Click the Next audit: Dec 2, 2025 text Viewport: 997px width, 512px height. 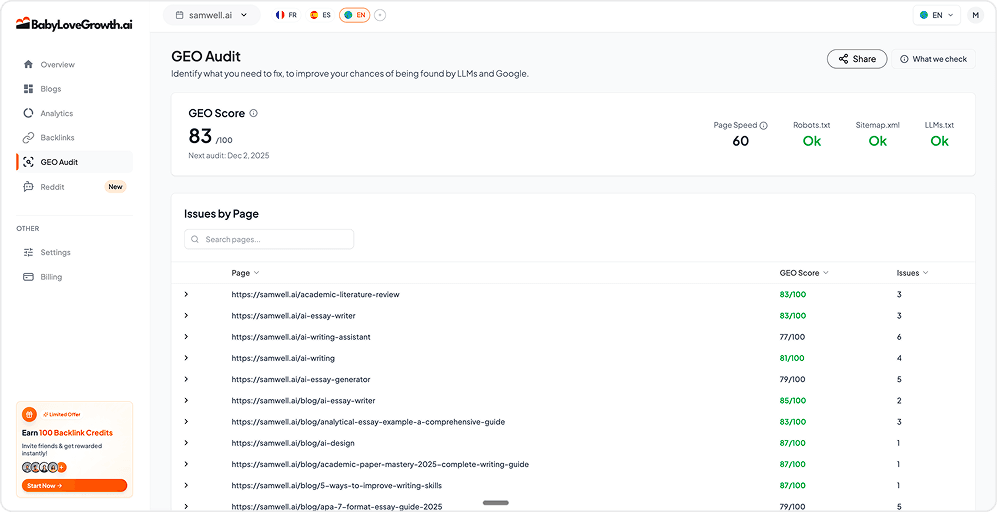pyautogui.click(x=229, y=155)
